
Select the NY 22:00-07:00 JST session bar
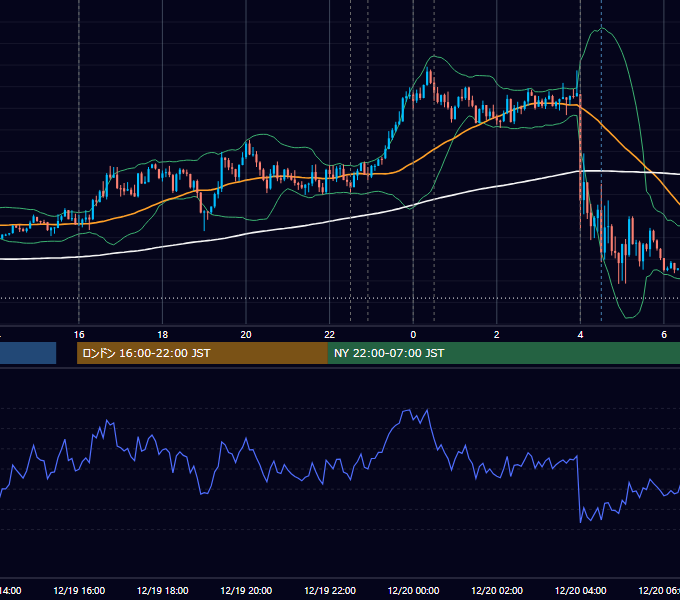[x=503, y=353]
